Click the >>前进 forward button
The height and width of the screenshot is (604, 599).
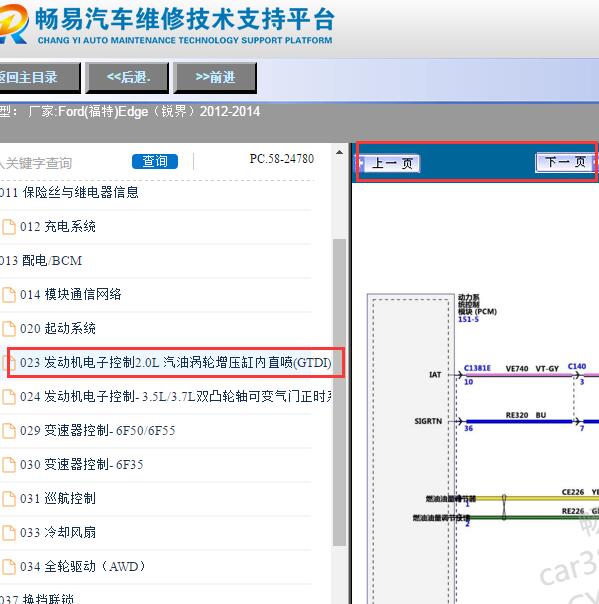(x=215, y=78)
